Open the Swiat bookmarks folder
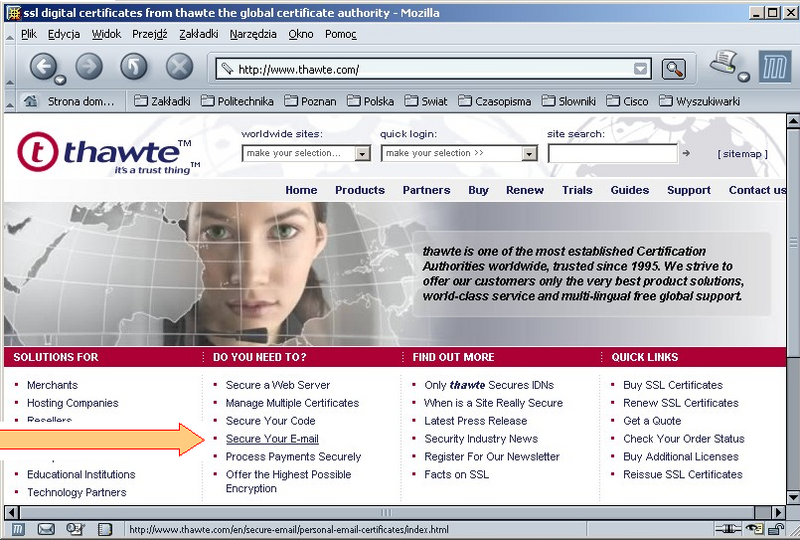800x540 pixels. [x=426, y=101]
